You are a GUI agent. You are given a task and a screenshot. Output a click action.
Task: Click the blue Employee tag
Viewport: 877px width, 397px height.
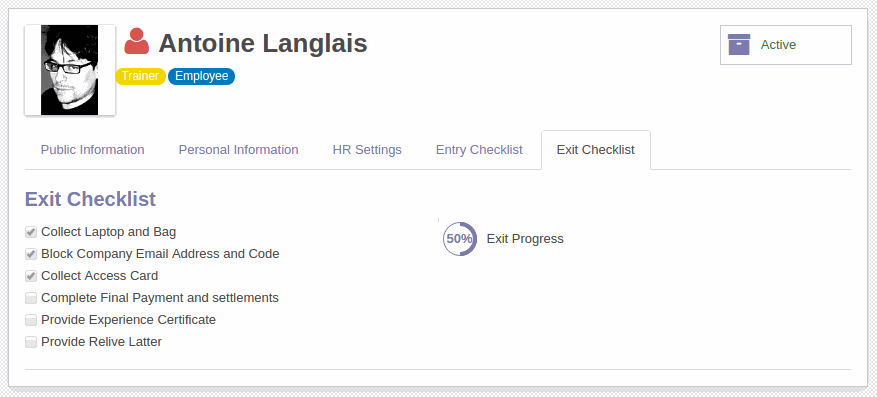201,76
